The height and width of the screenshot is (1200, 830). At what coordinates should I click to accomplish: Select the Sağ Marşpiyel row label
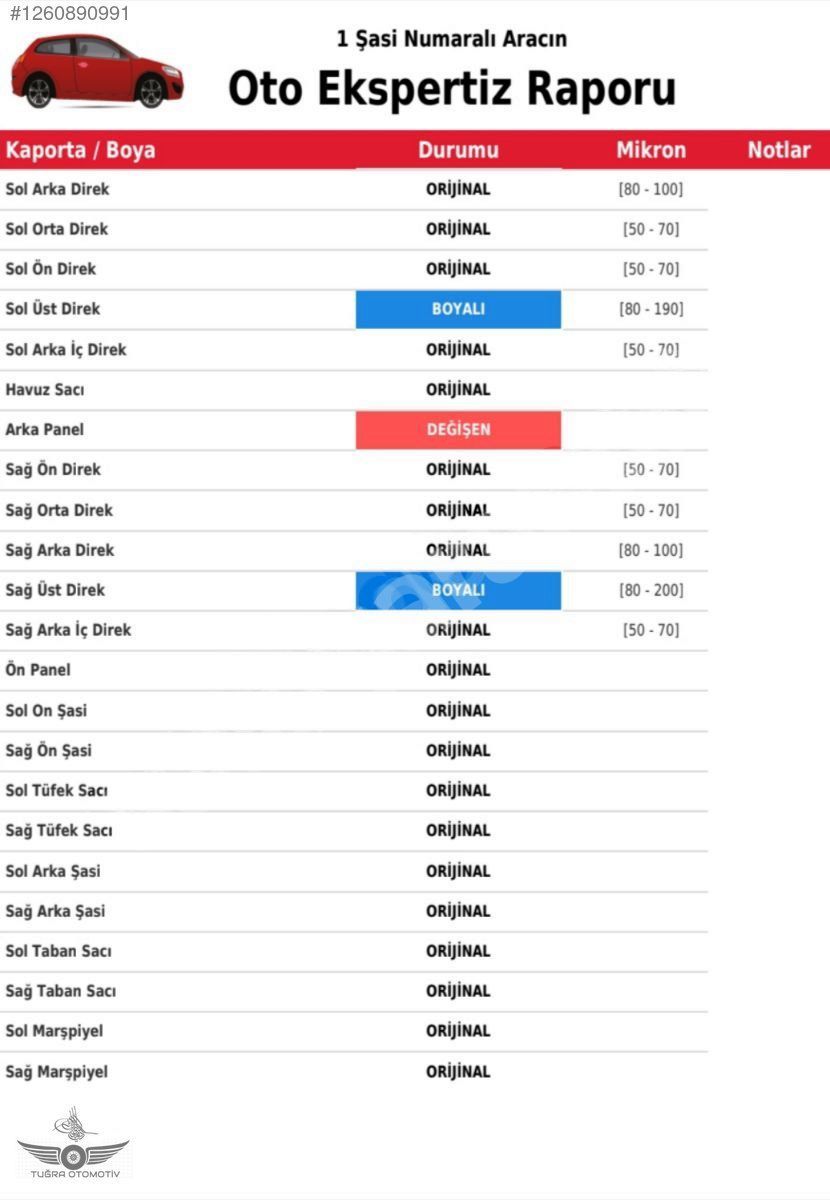pyautogui.click(x=57, y=1071)
